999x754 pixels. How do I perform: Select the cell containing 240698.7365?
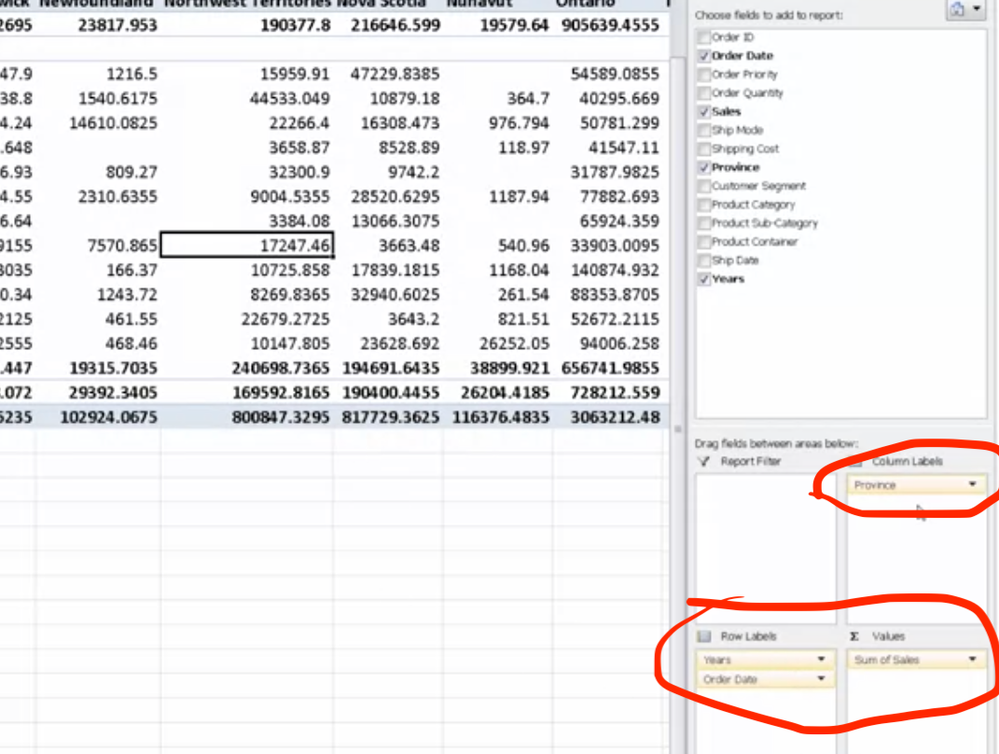[x=247, y=368]
